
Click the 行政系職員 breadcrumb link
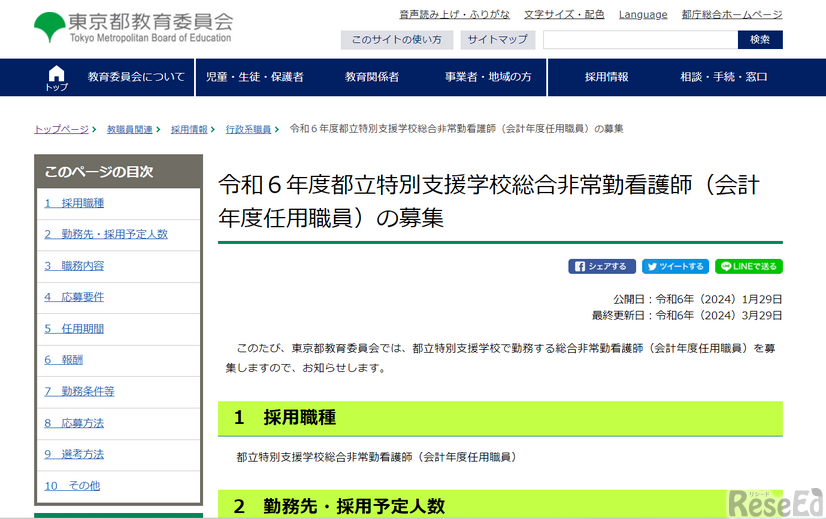248,129
